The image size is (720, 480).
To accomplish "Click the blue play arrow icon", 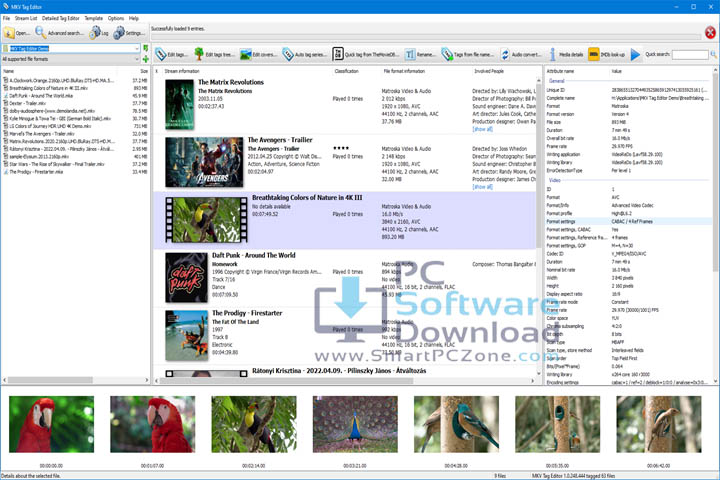I will pyautogui.click(x=636, y=55).
